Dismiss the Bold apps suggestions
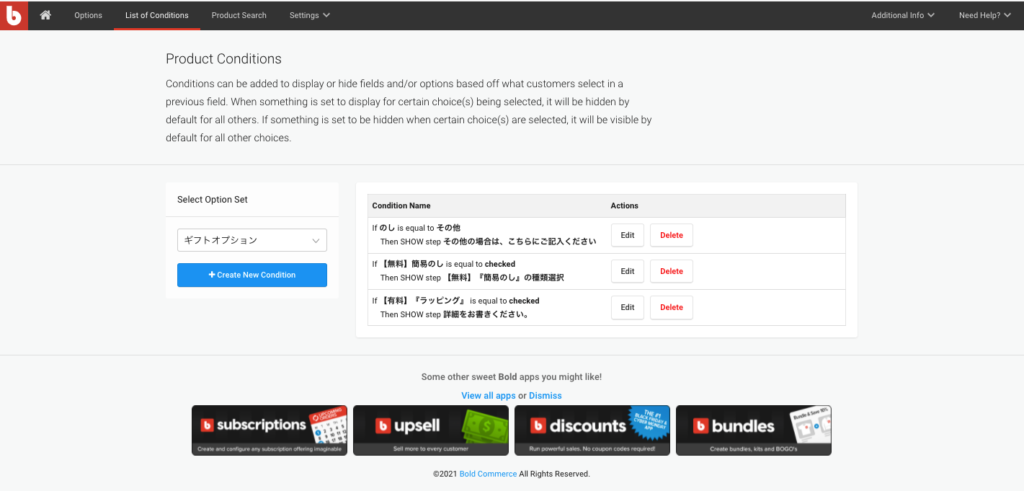The width and height of the screenshot is (1024, 491). (x=545, y=396)
